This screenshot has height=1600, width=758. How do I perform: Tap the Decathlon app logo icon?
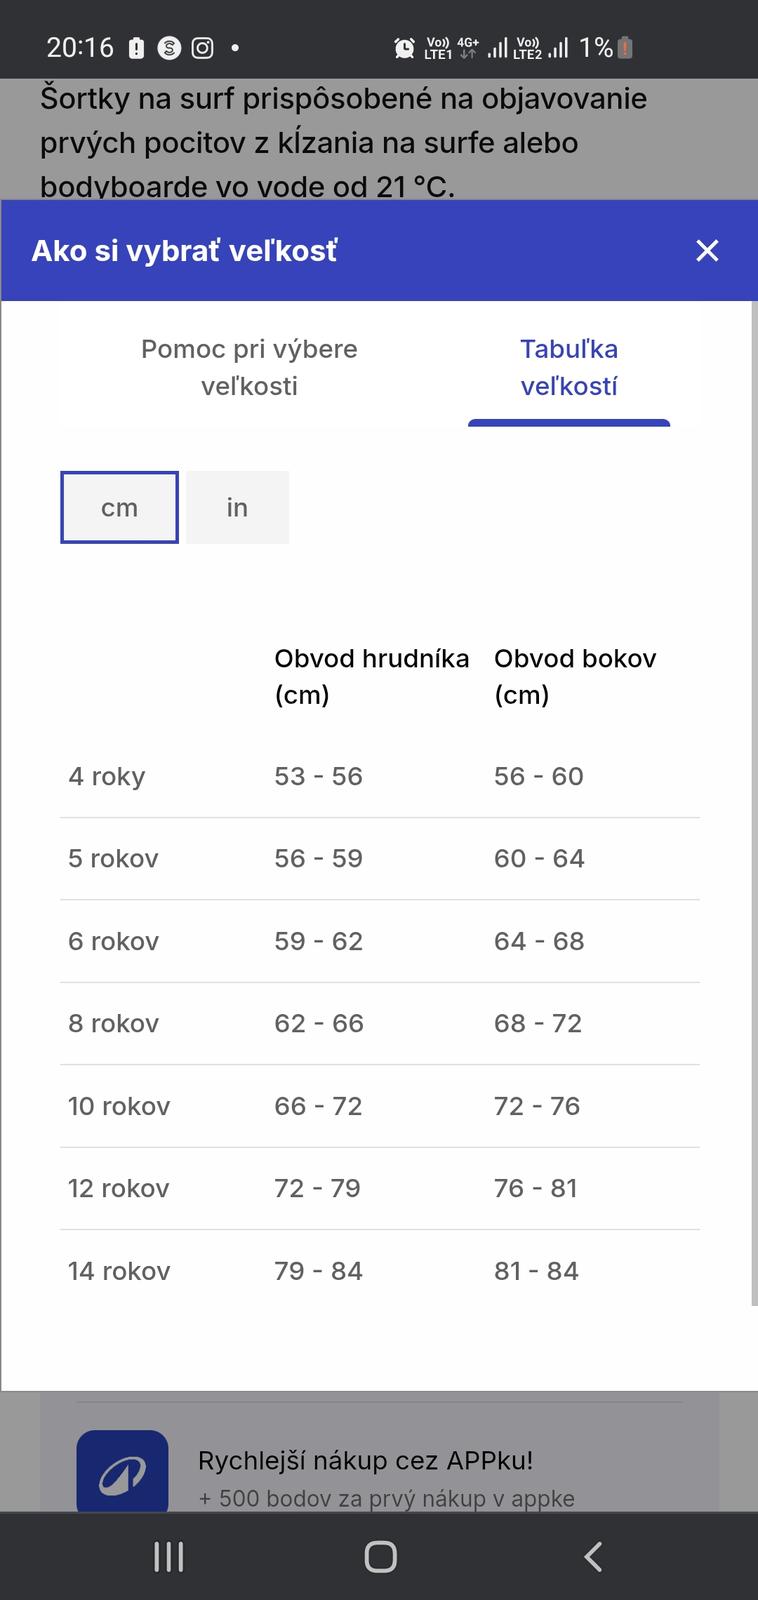[x=123, y=1472]
